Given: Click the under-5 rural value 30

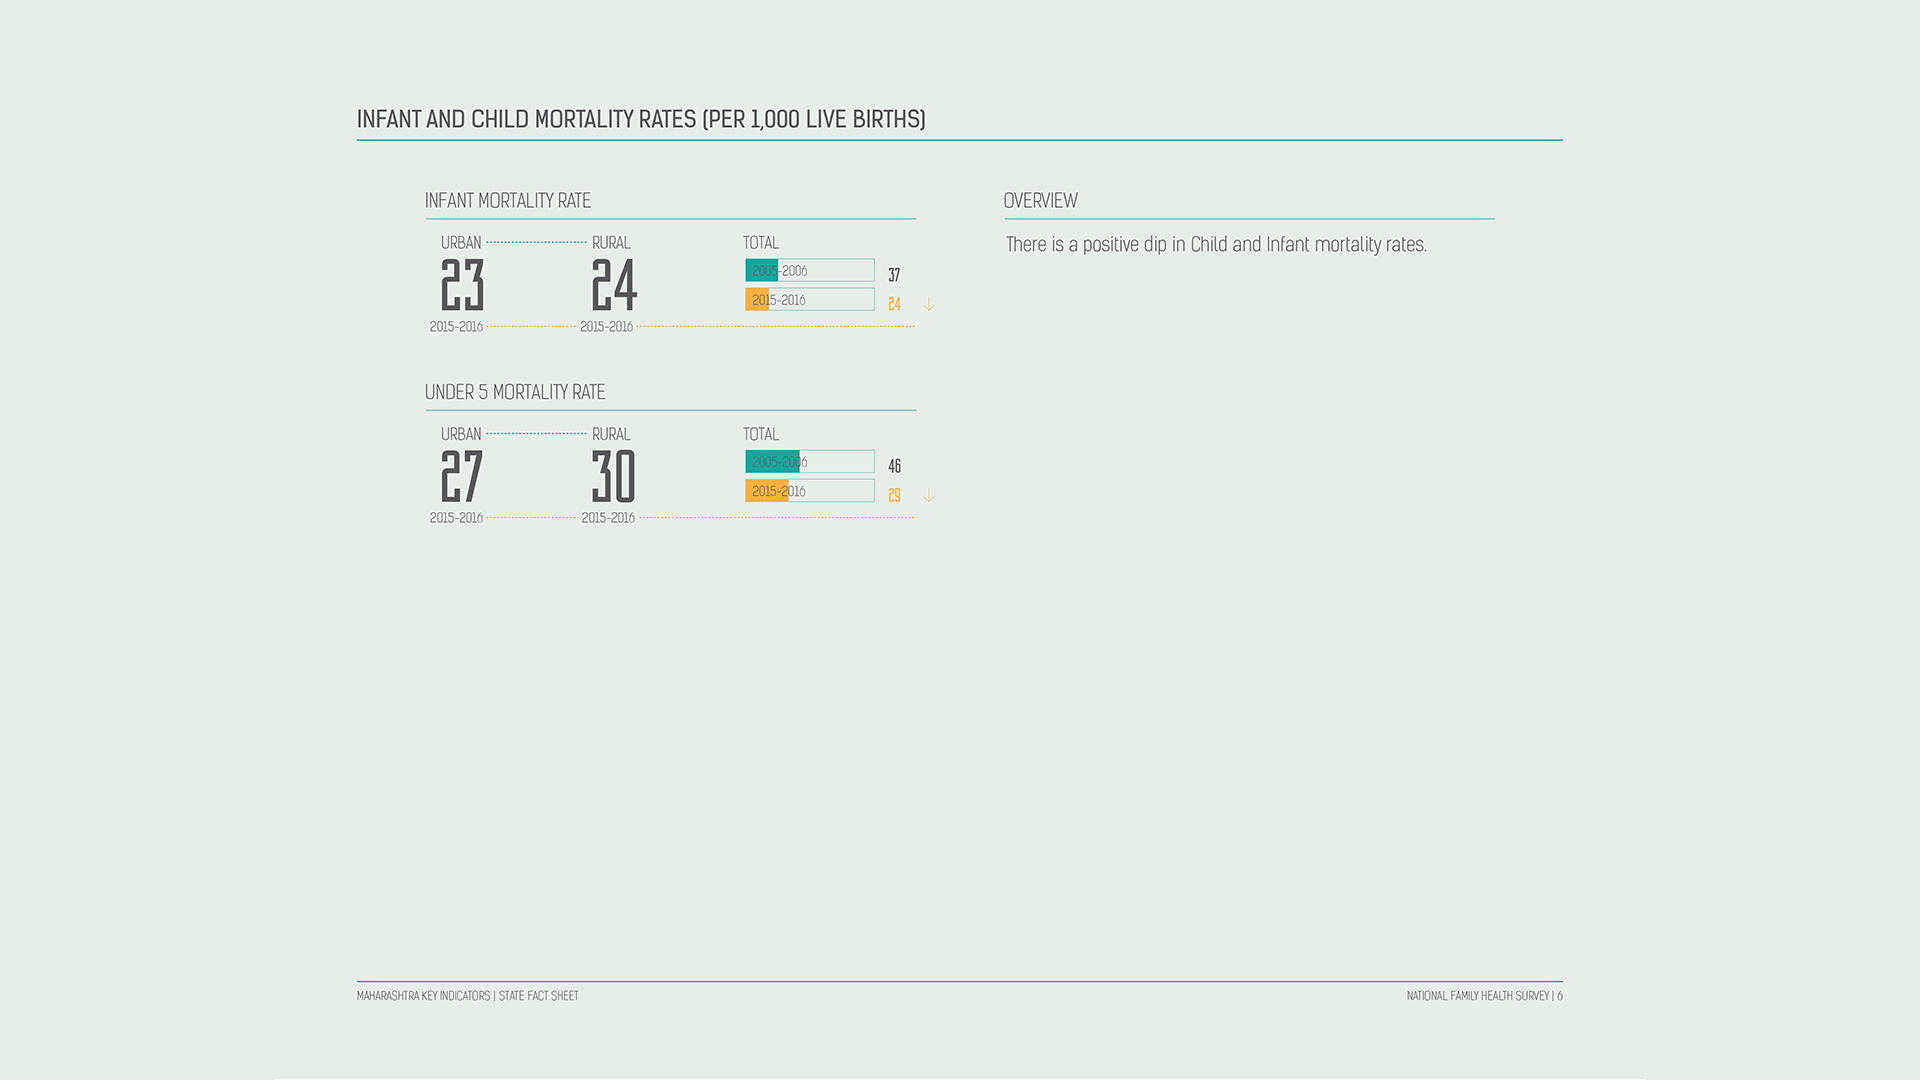Looking at the screenshot, I should point(614,477).
